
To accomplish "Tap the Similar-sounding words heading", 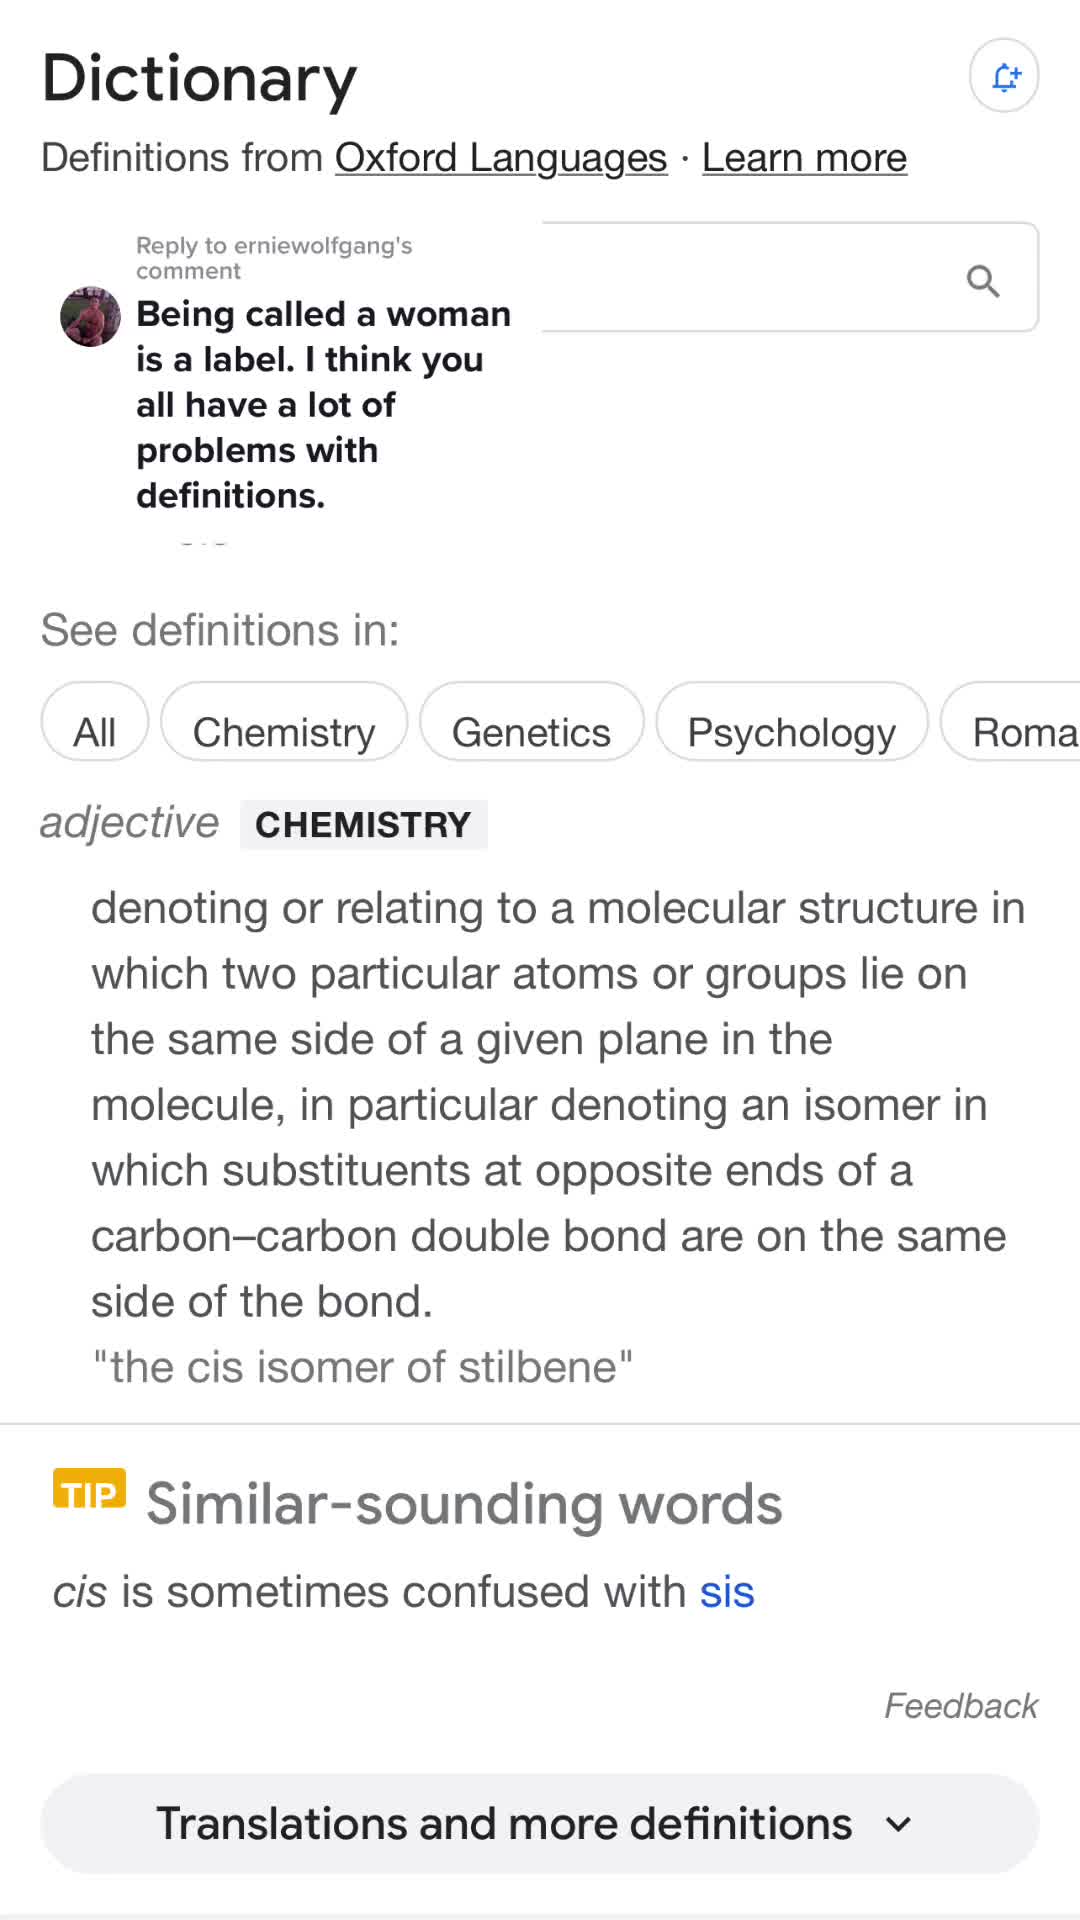I will tap(464, 1504).
